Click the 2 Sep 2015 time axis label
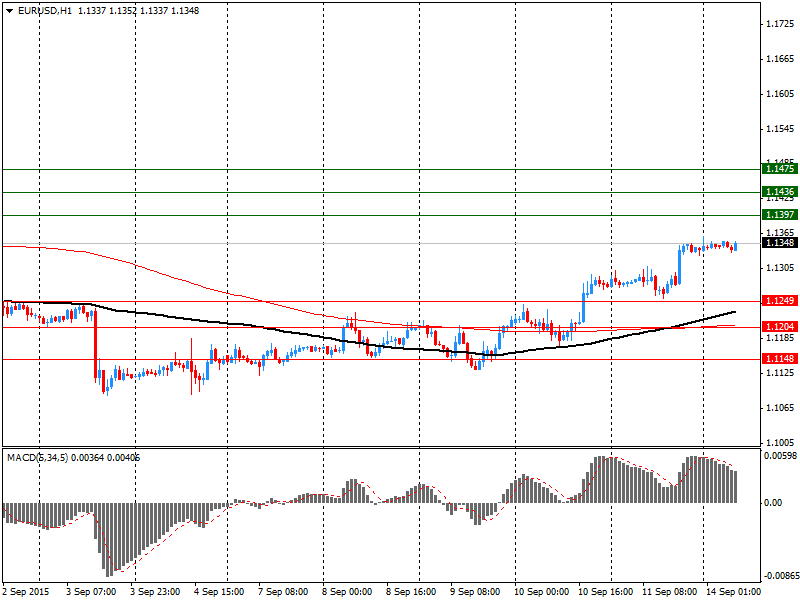This screenshot has height=600, width=800. click(26, 592)
